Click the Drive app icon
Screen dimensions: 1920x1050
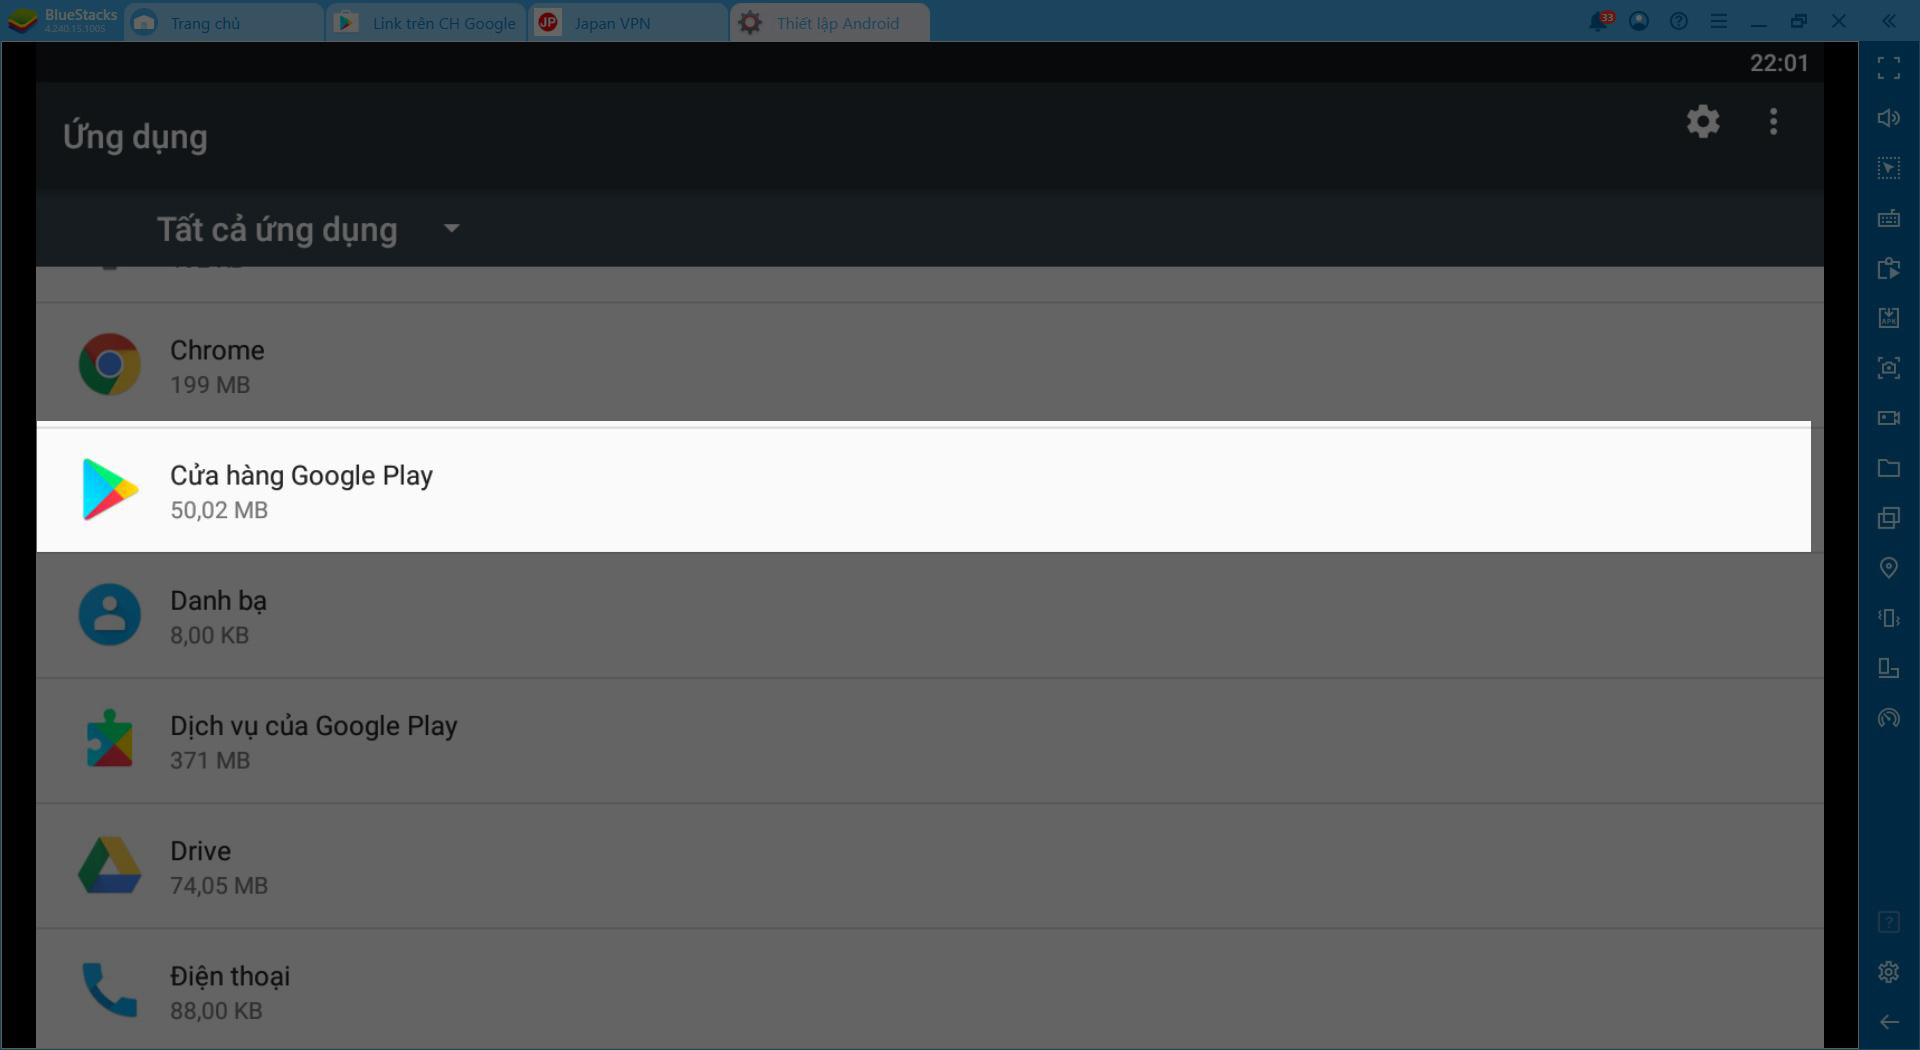[x=109, y=866]
